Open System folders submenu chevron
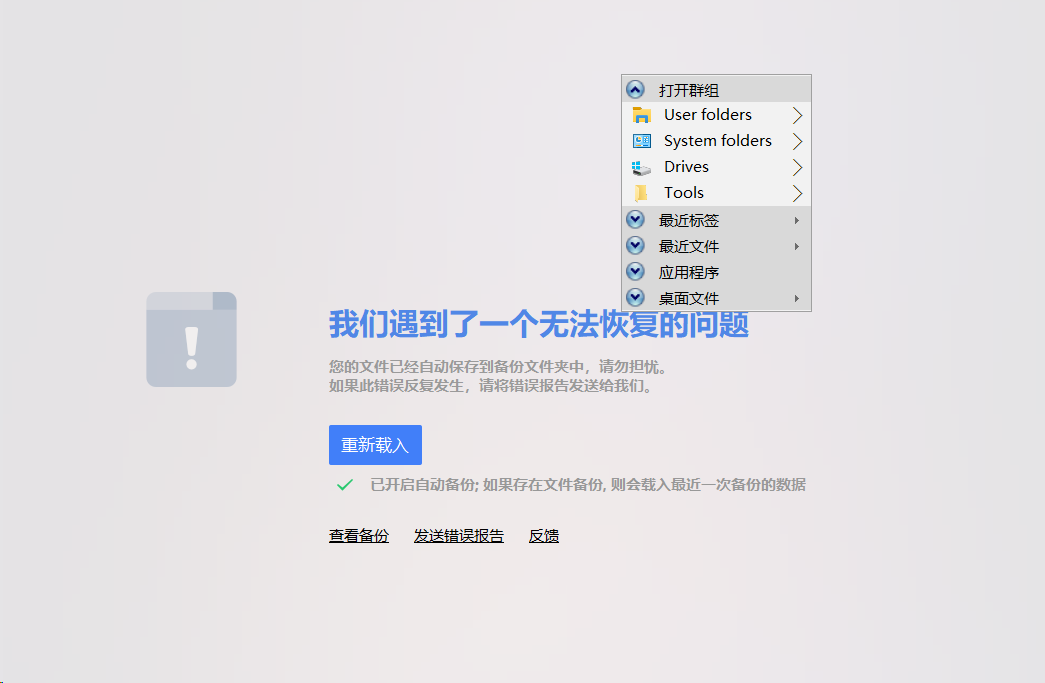 (797, 141)
